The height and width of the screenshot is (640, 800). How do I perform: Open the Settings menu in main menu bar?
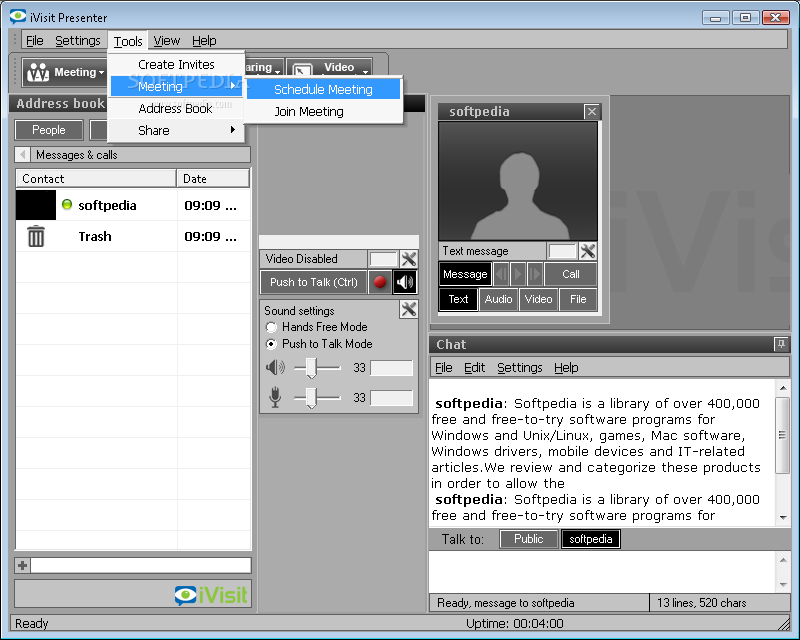pyautogui.click(x=78, y=40)
